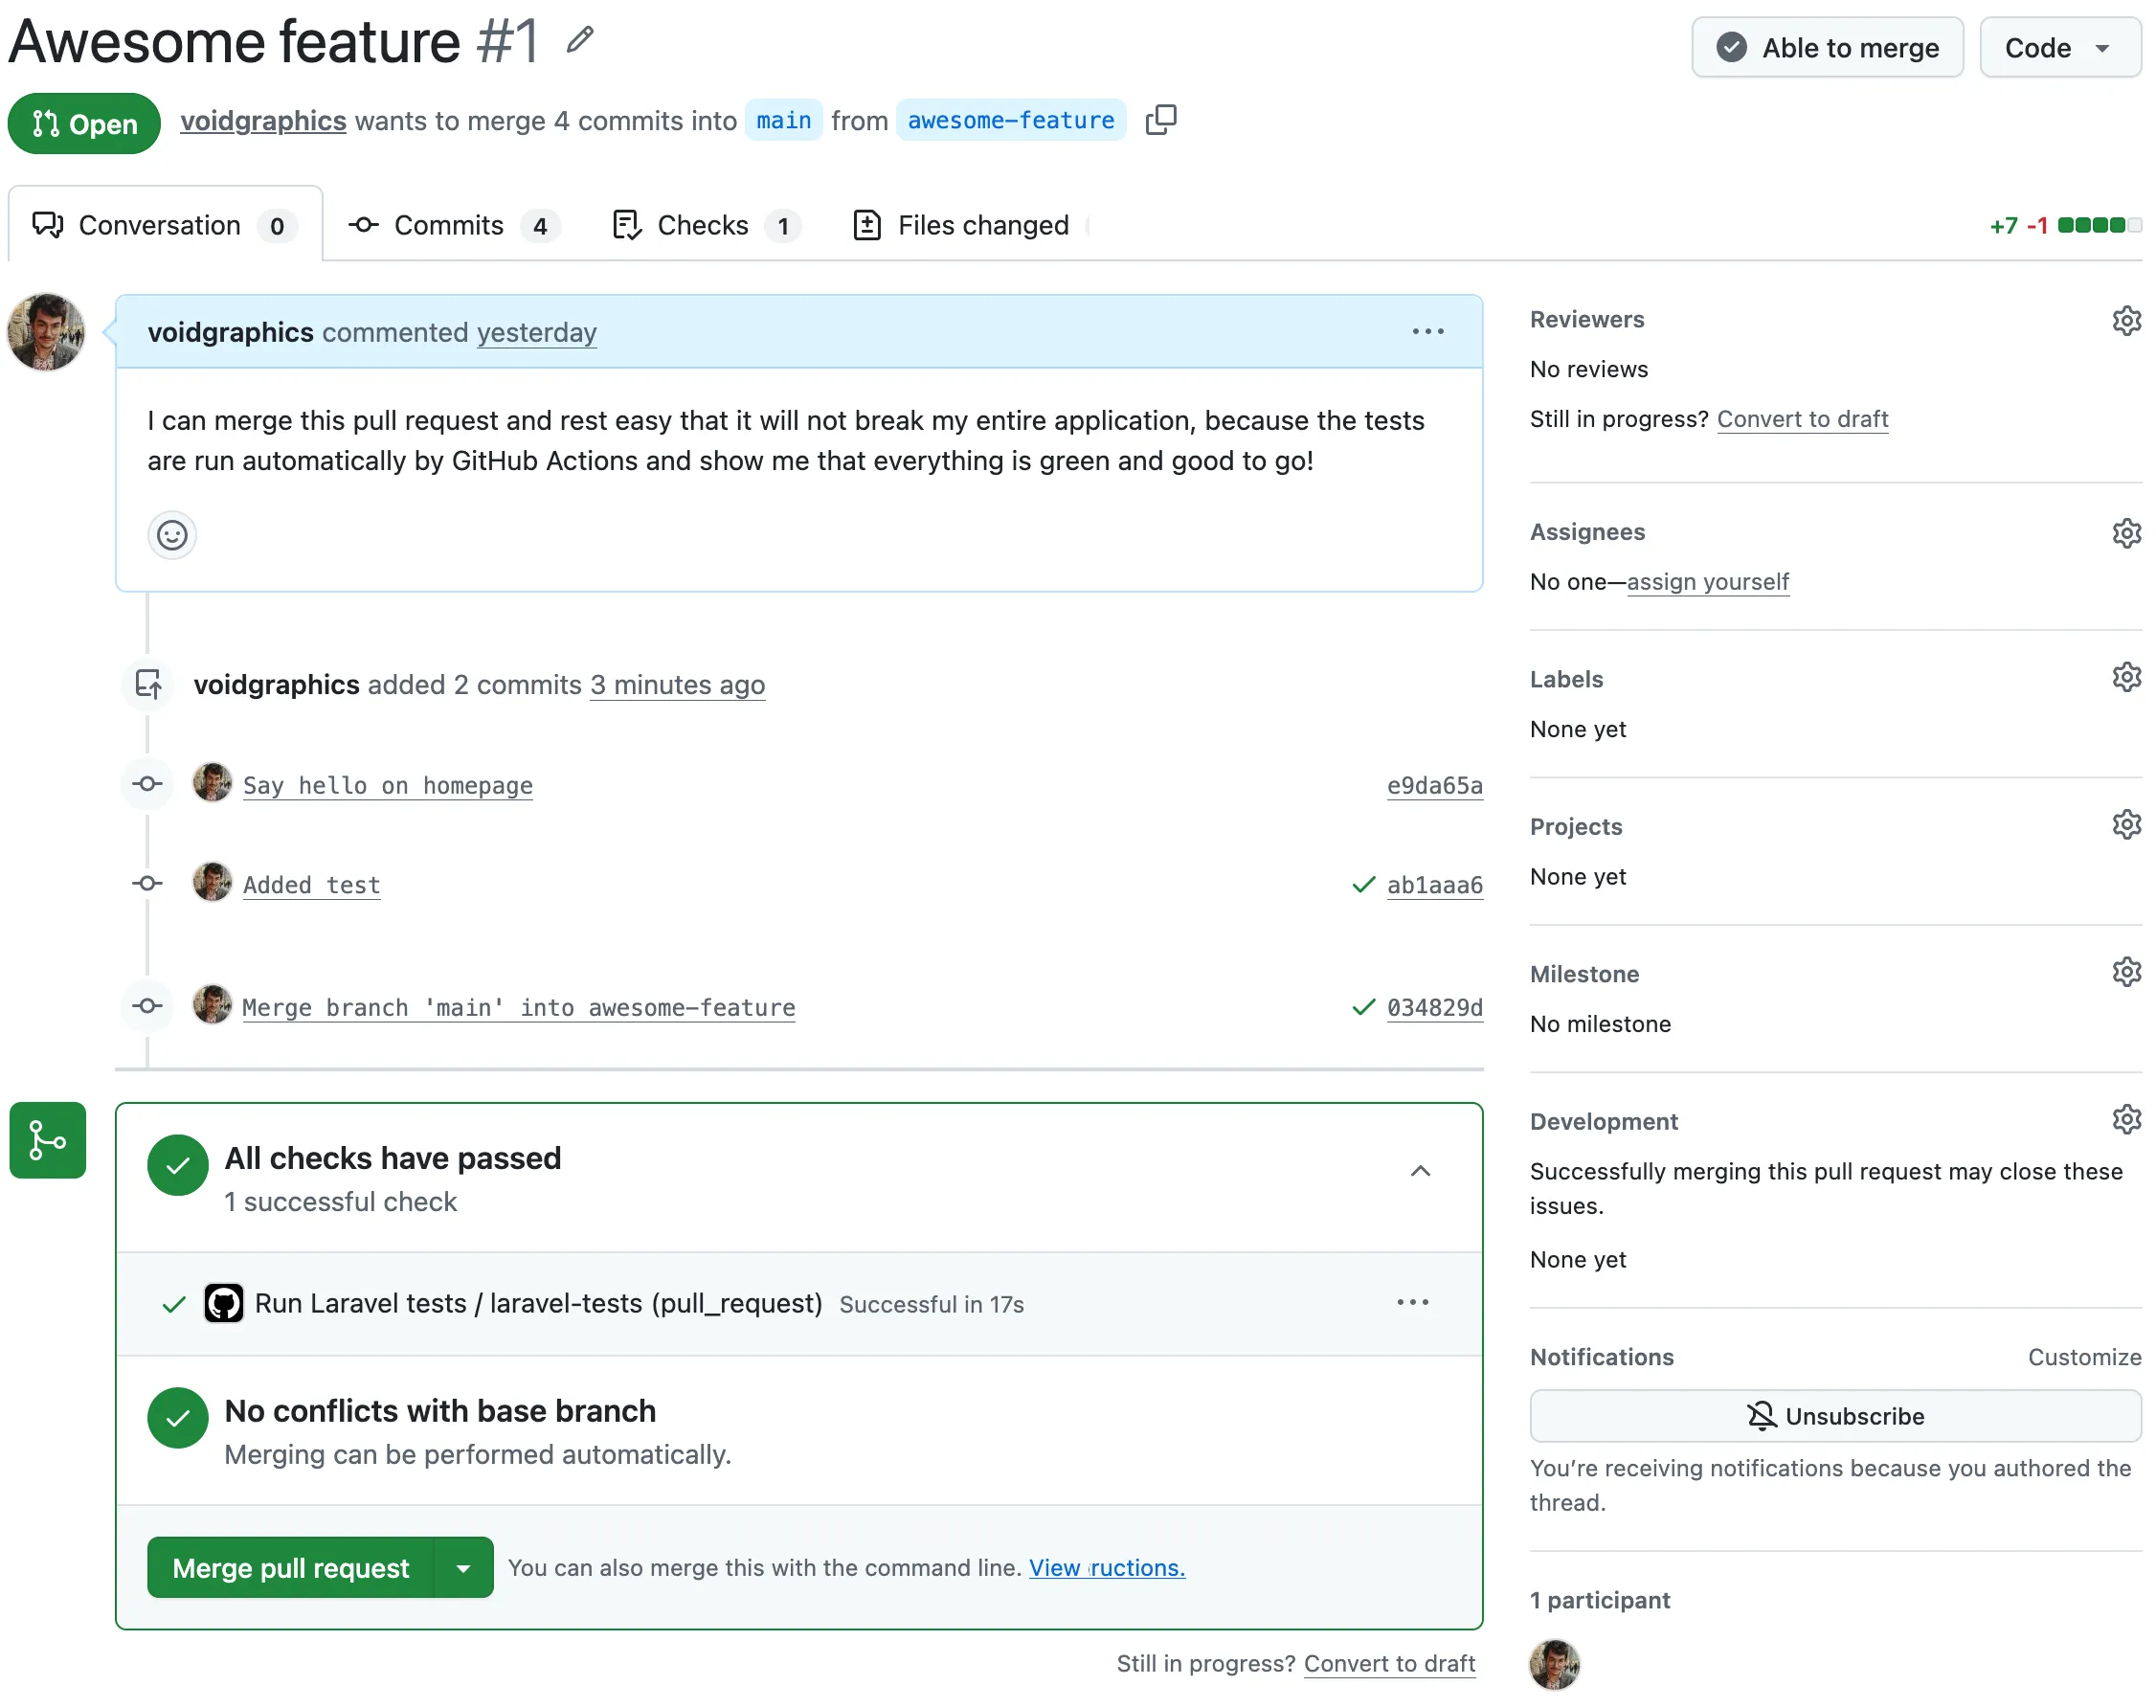Open commit hash ab1aaa6
The height and width of the screenshot is (1708, 2156).
point(1435,885)
